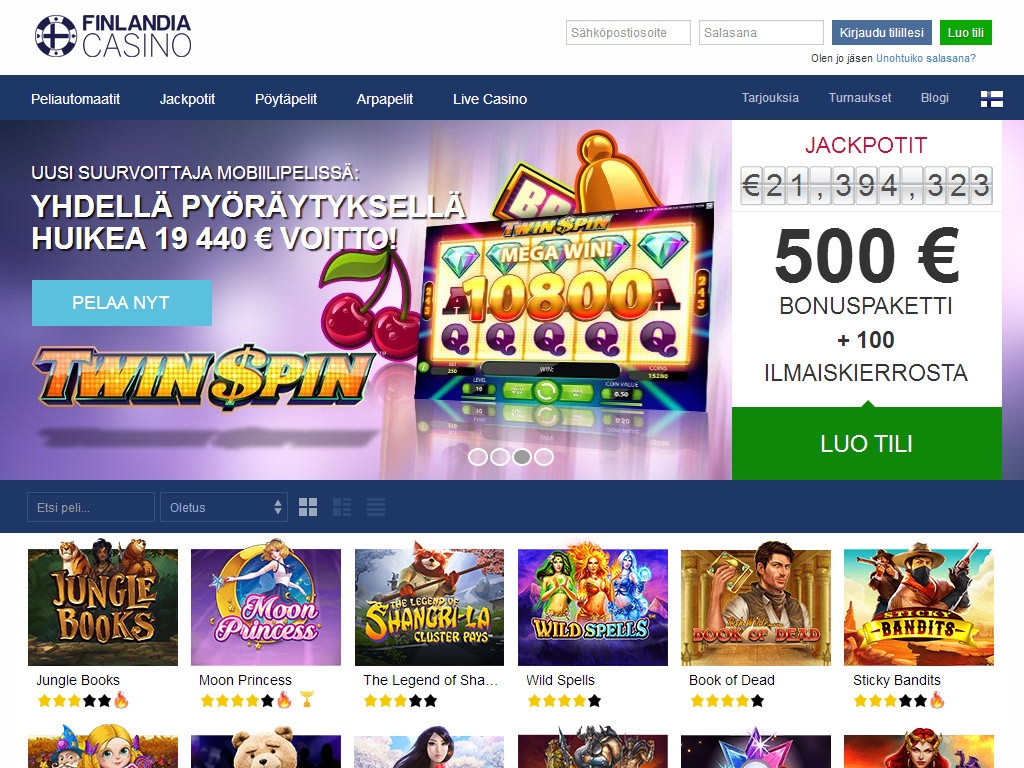Click the Finlandia Casino logo
The height and width of the screenshot is (768, 1024).
click(x=113, y=36)
